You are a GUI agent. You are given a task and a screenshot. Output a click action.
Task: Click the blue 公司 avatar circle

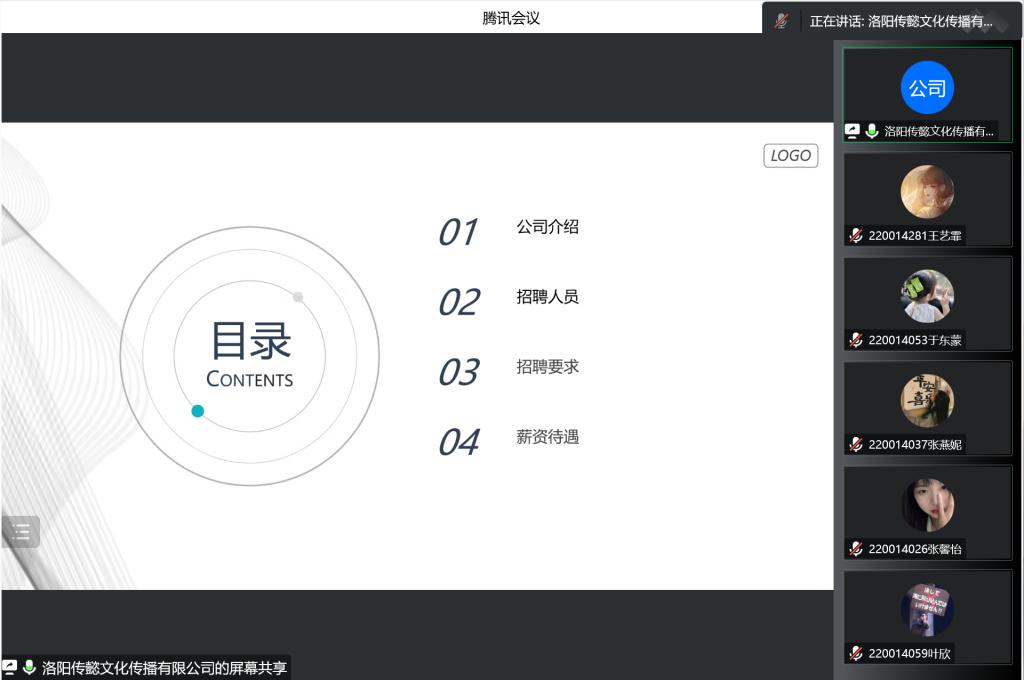click(x=927, y=88)
